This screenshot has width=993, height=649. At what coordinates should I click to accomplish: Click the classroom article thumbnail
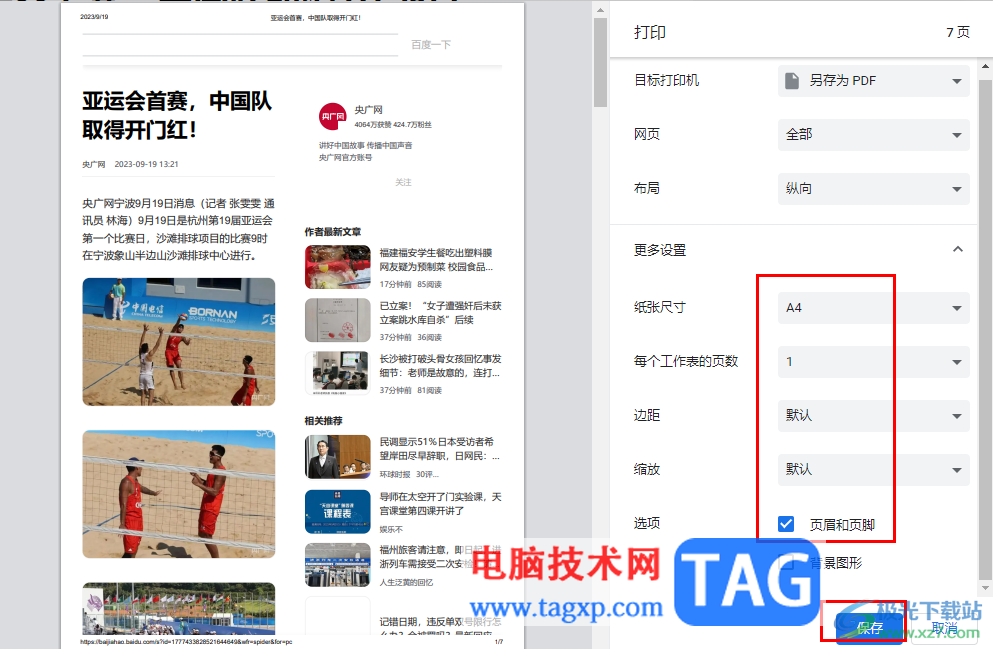[338, 373]
